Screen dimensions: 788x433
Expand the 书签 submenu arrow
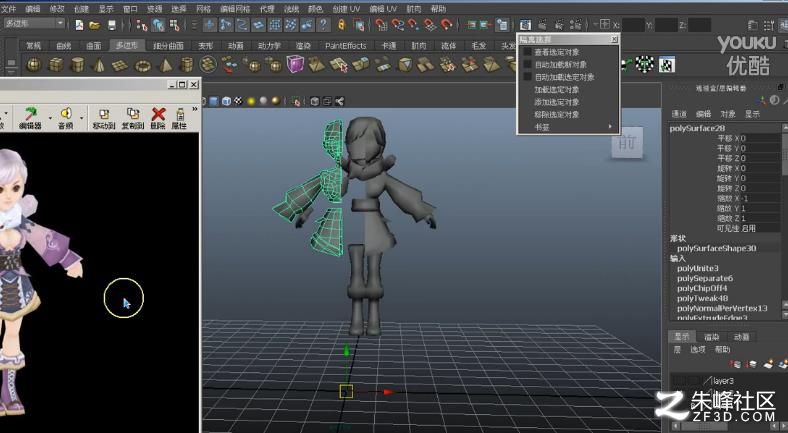click(x=610, y=127)
